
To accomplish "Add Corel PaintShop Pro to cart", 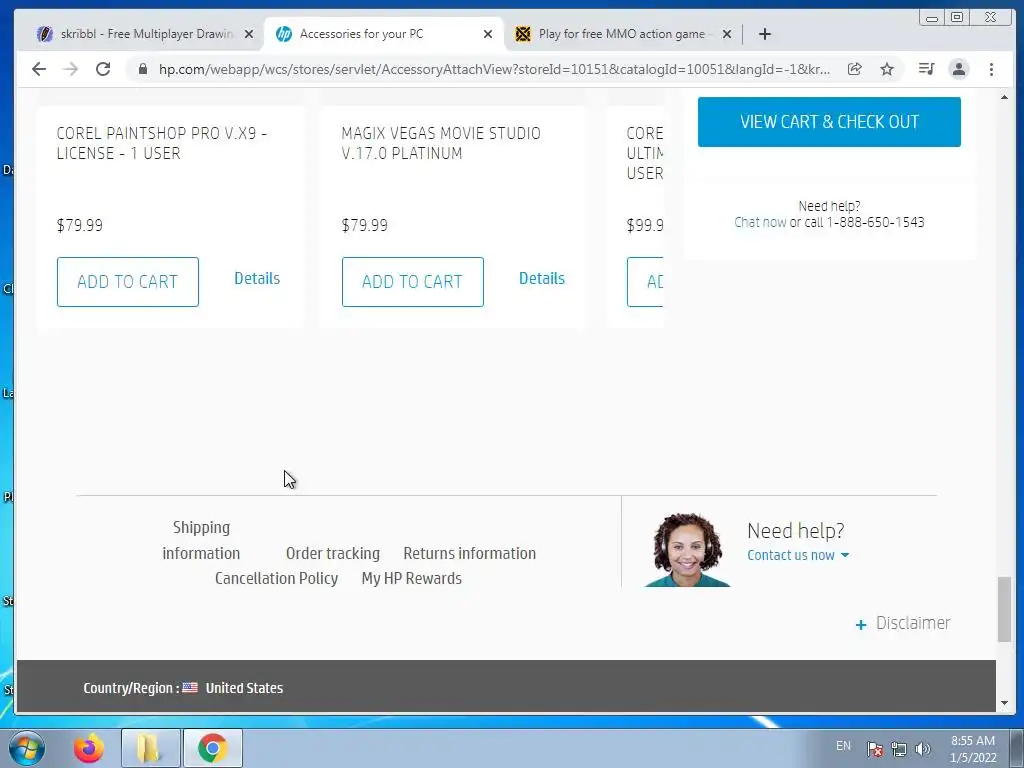I will (127, 281).
